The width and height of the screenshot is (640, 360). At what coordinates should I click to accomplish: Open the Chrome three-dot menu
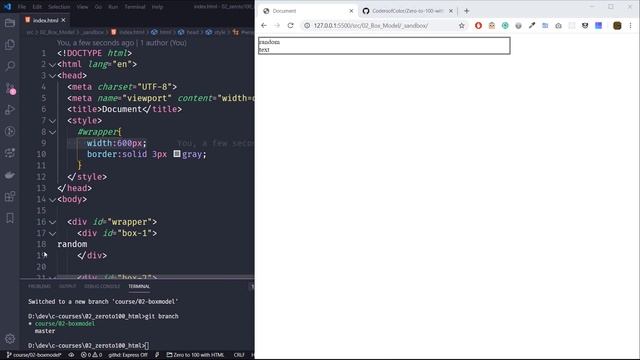[630, 25]
